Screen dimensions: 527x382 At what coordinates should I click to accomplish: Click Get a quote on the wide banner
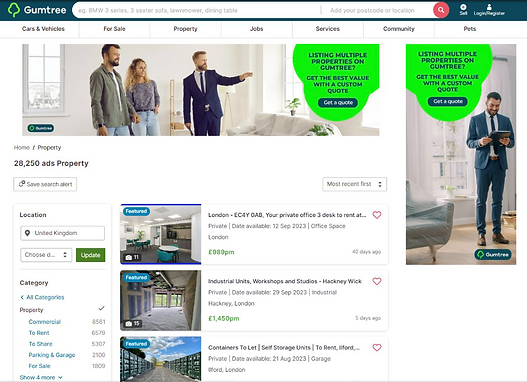click(338, 102)
